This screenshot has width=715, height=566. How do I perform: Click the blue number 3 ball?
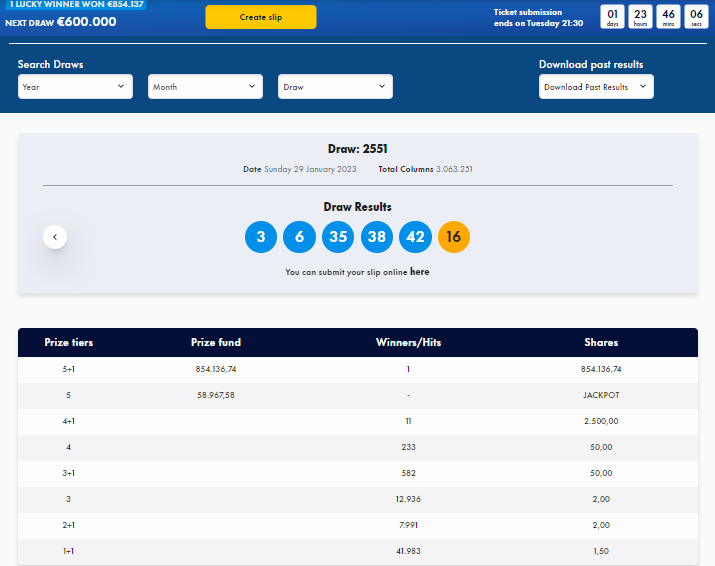coord(261,237)
